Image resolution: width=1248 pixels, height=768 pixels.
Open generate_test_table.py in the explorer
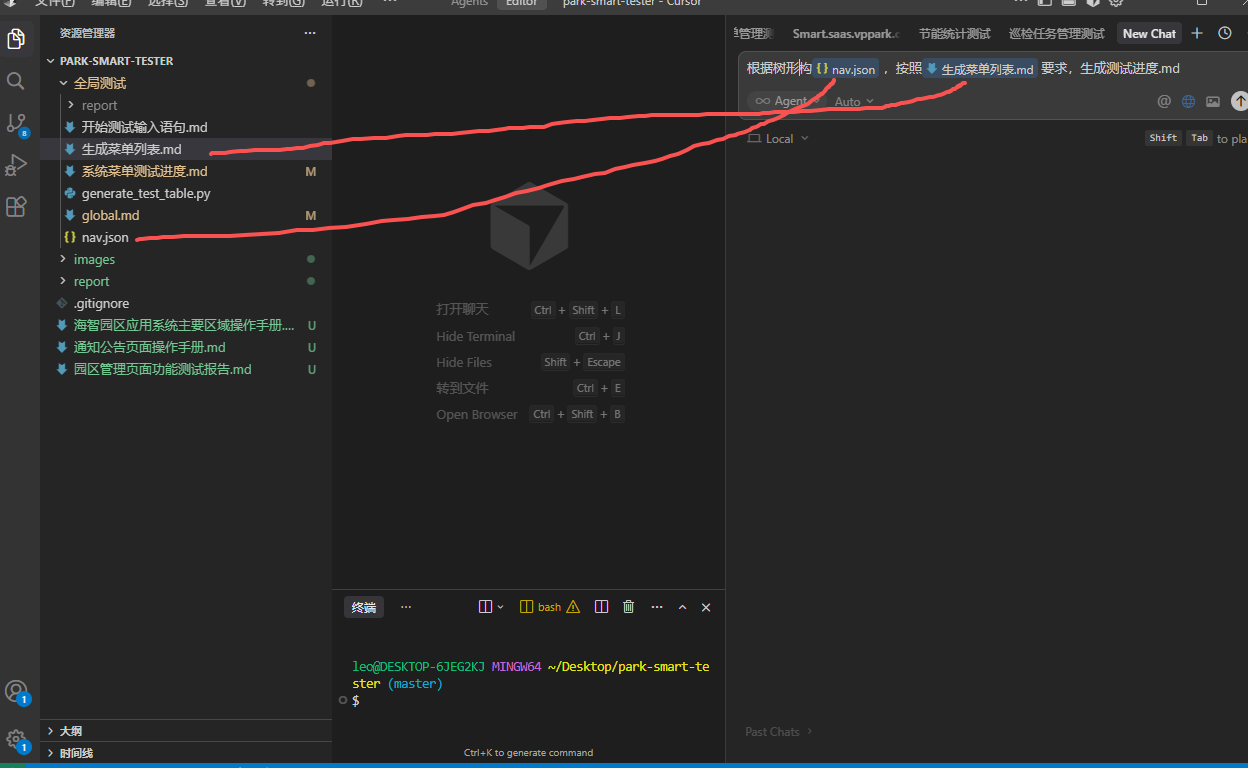[146, 193]
